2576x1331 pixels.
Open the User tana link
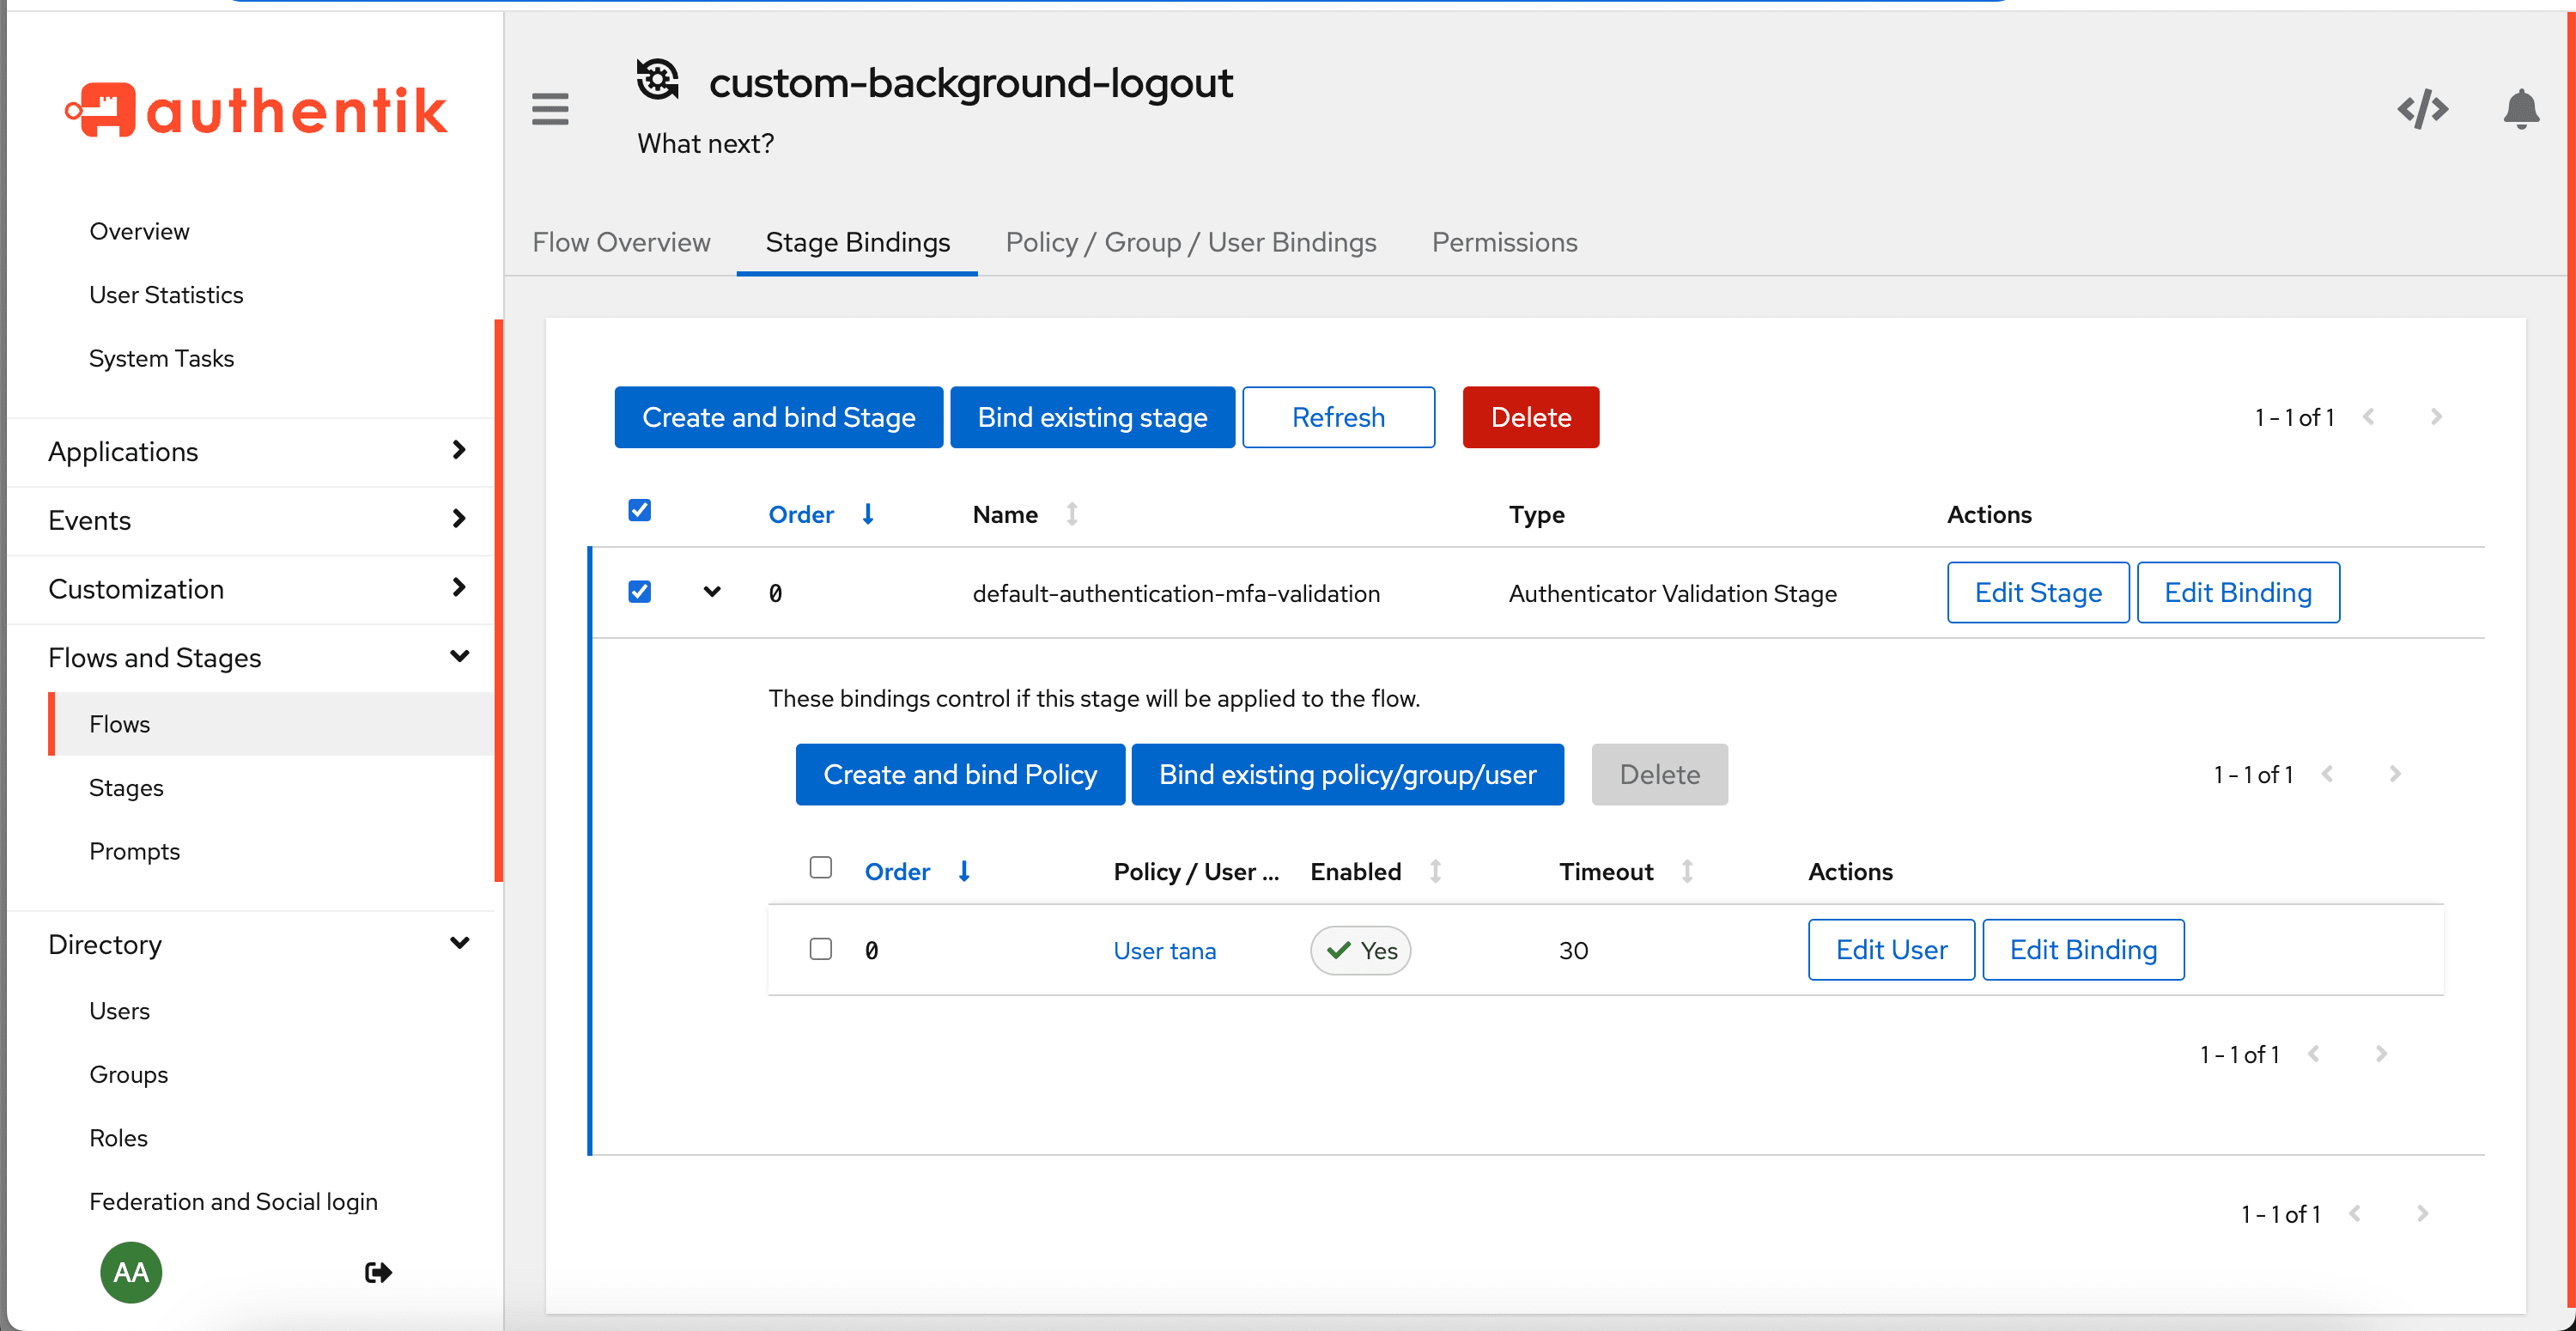(1164, 950)
